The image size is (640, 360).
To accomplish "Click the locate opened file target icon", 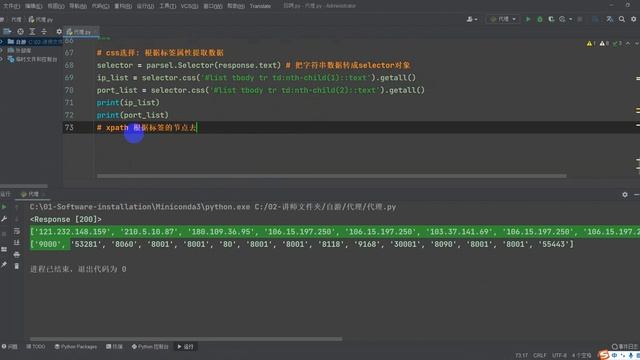I will click(20, 31).
